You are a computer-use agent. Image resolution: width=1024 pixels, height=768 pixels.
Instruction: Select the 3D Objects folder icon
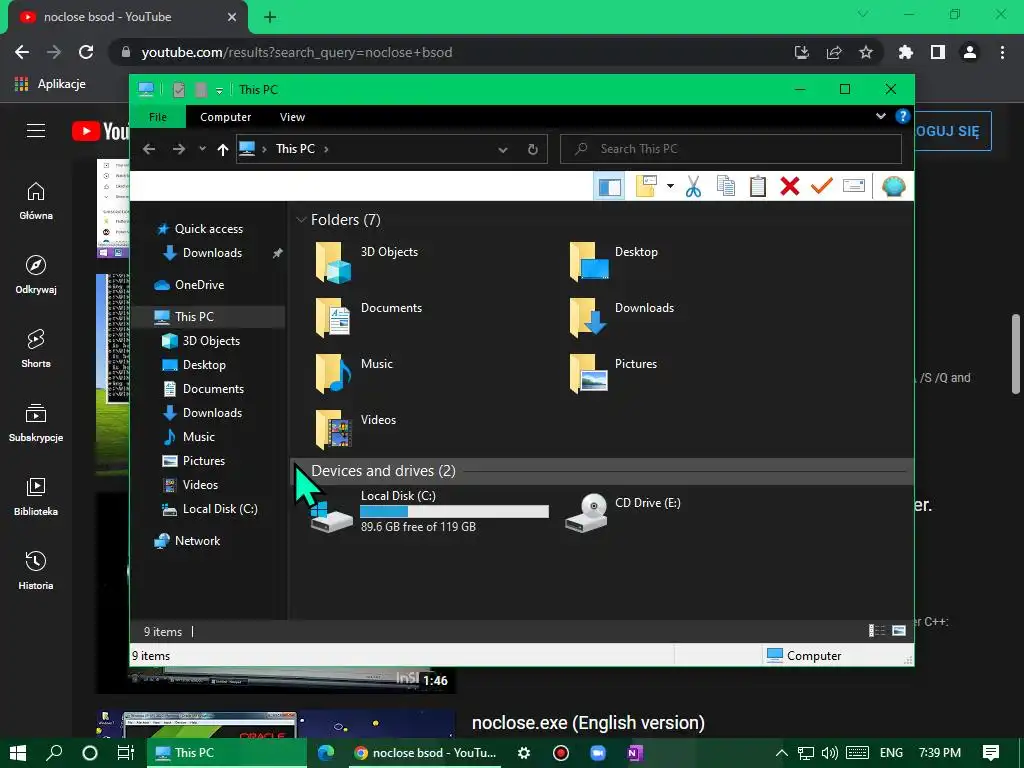click(333, 263)
